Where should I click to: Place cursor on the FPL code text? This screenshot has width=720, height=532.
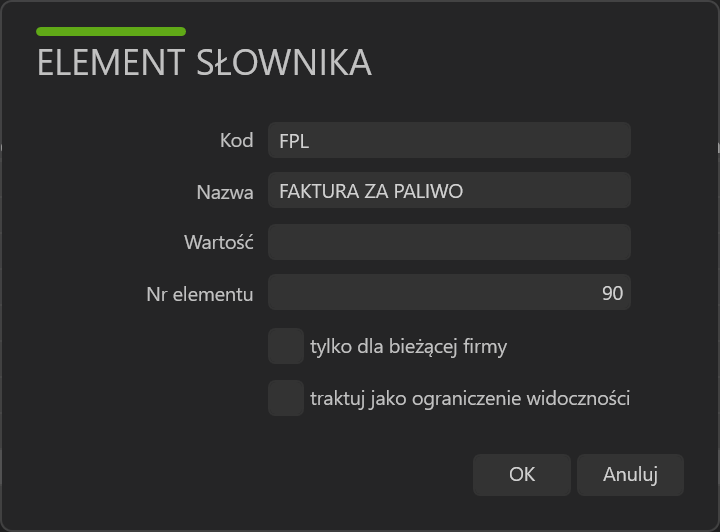294,141
